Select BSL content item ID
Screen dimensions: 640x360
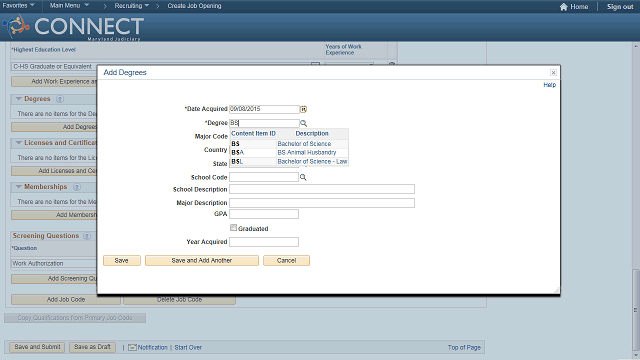pos(237,162)
